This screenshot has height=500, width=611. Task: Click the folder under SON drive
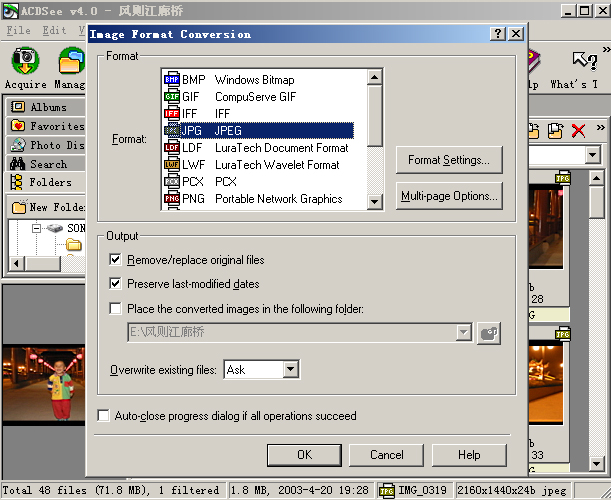74,245
